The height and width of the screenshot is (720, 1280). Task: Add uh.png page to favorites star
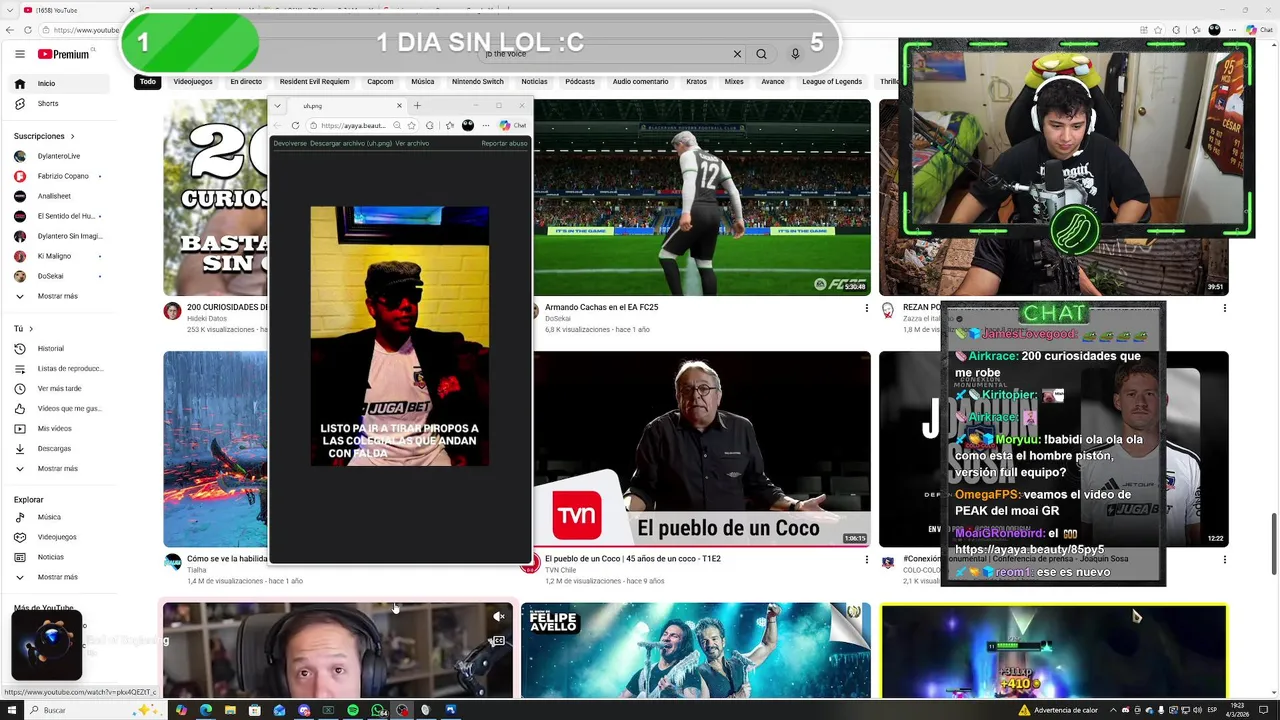(411, 125)
